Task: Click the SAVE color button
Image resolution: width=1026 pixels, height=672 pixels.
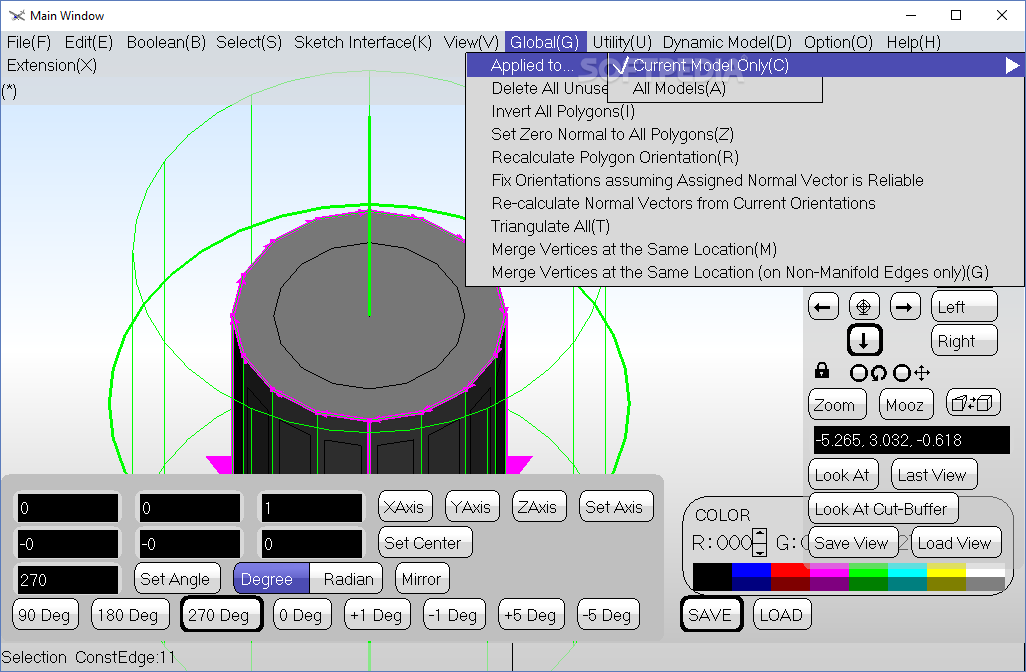Action: (711, 614)
